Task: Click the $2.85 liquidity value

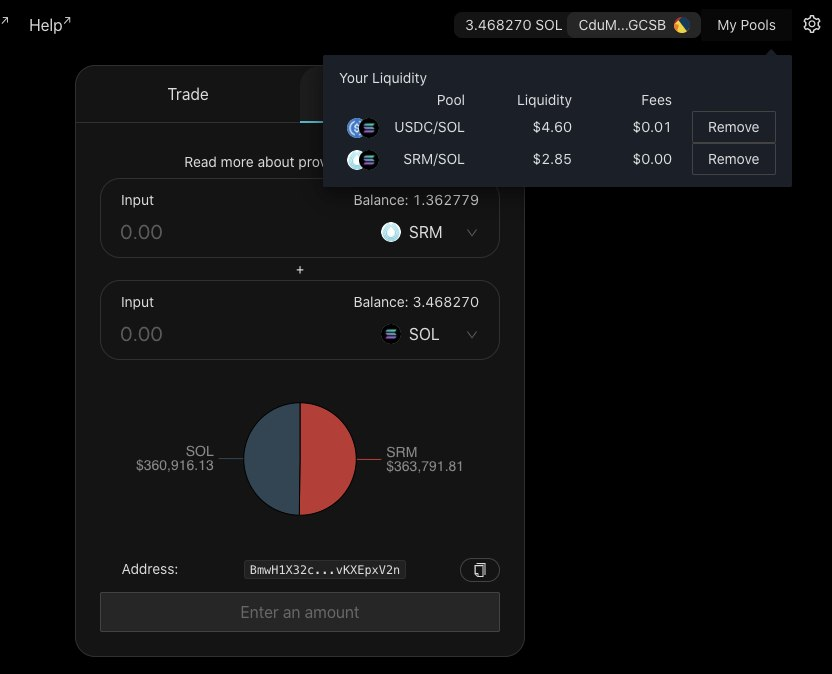Action: [552, 159]
